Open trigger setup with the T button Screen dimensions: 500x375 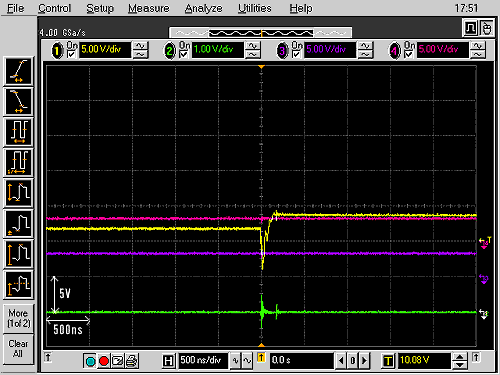tap(388, 361)
